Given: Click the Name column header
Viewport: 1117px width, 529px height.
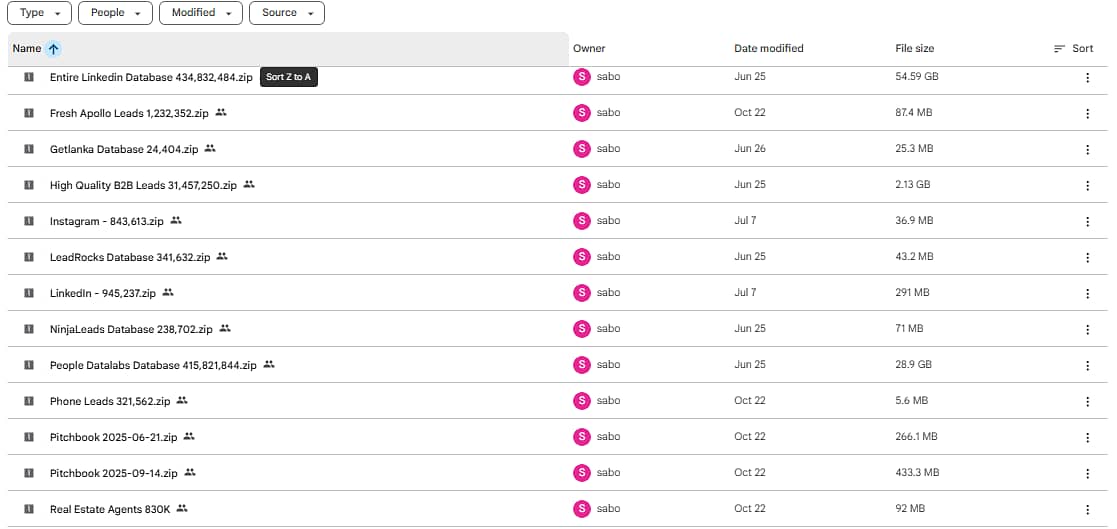Looking at the screenshot, I should click(27, 49).
